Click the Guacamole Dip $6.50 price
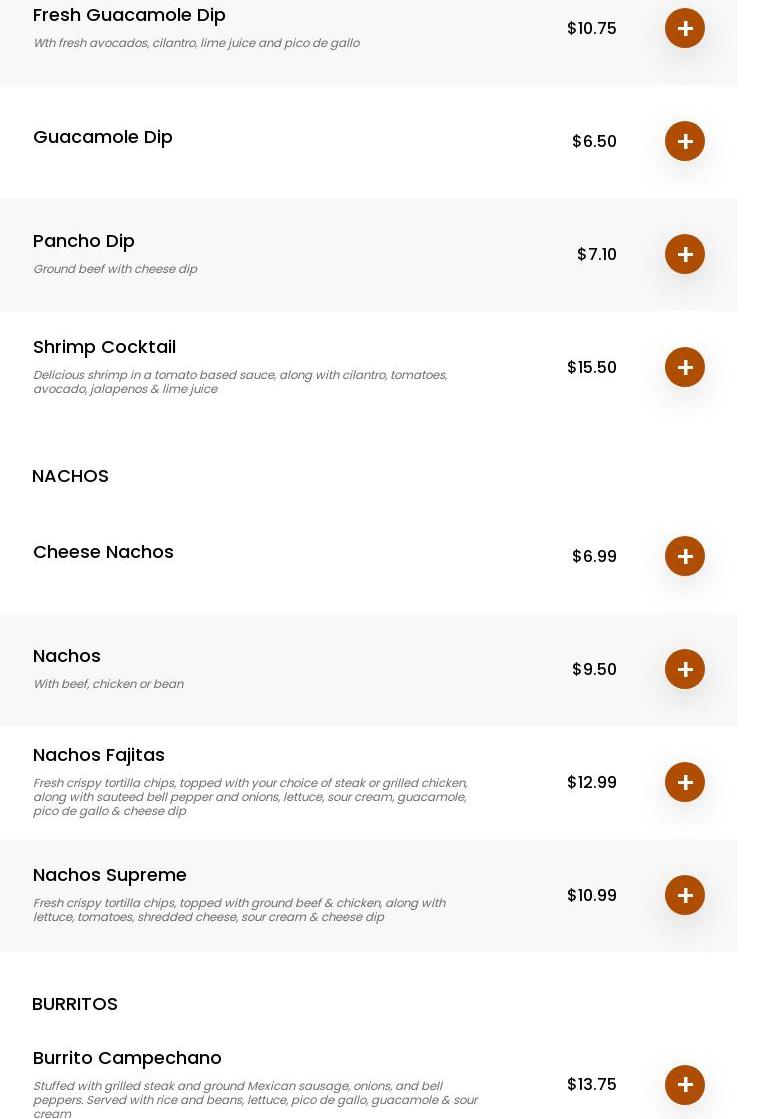 tap(594, 141)
